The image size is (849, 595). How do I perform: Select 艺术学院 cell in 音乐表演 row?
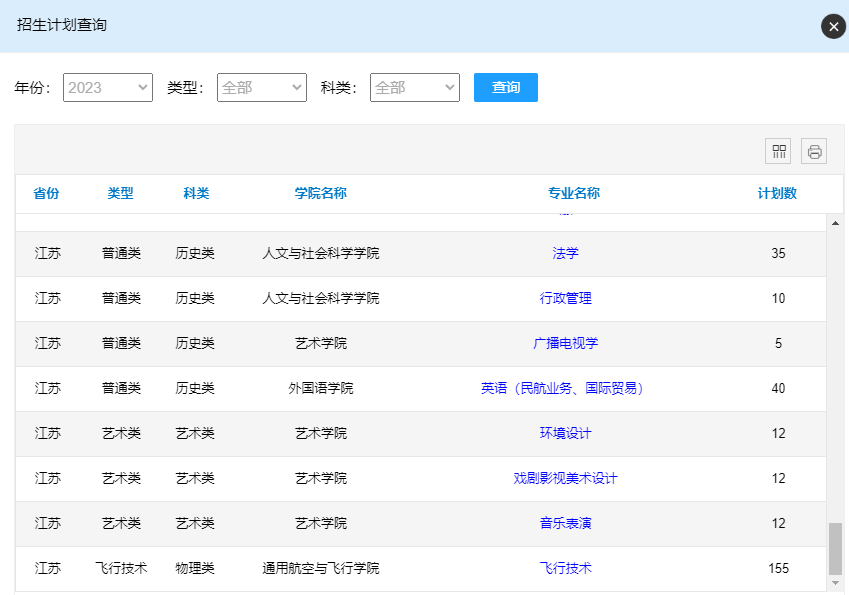[321, 523]
